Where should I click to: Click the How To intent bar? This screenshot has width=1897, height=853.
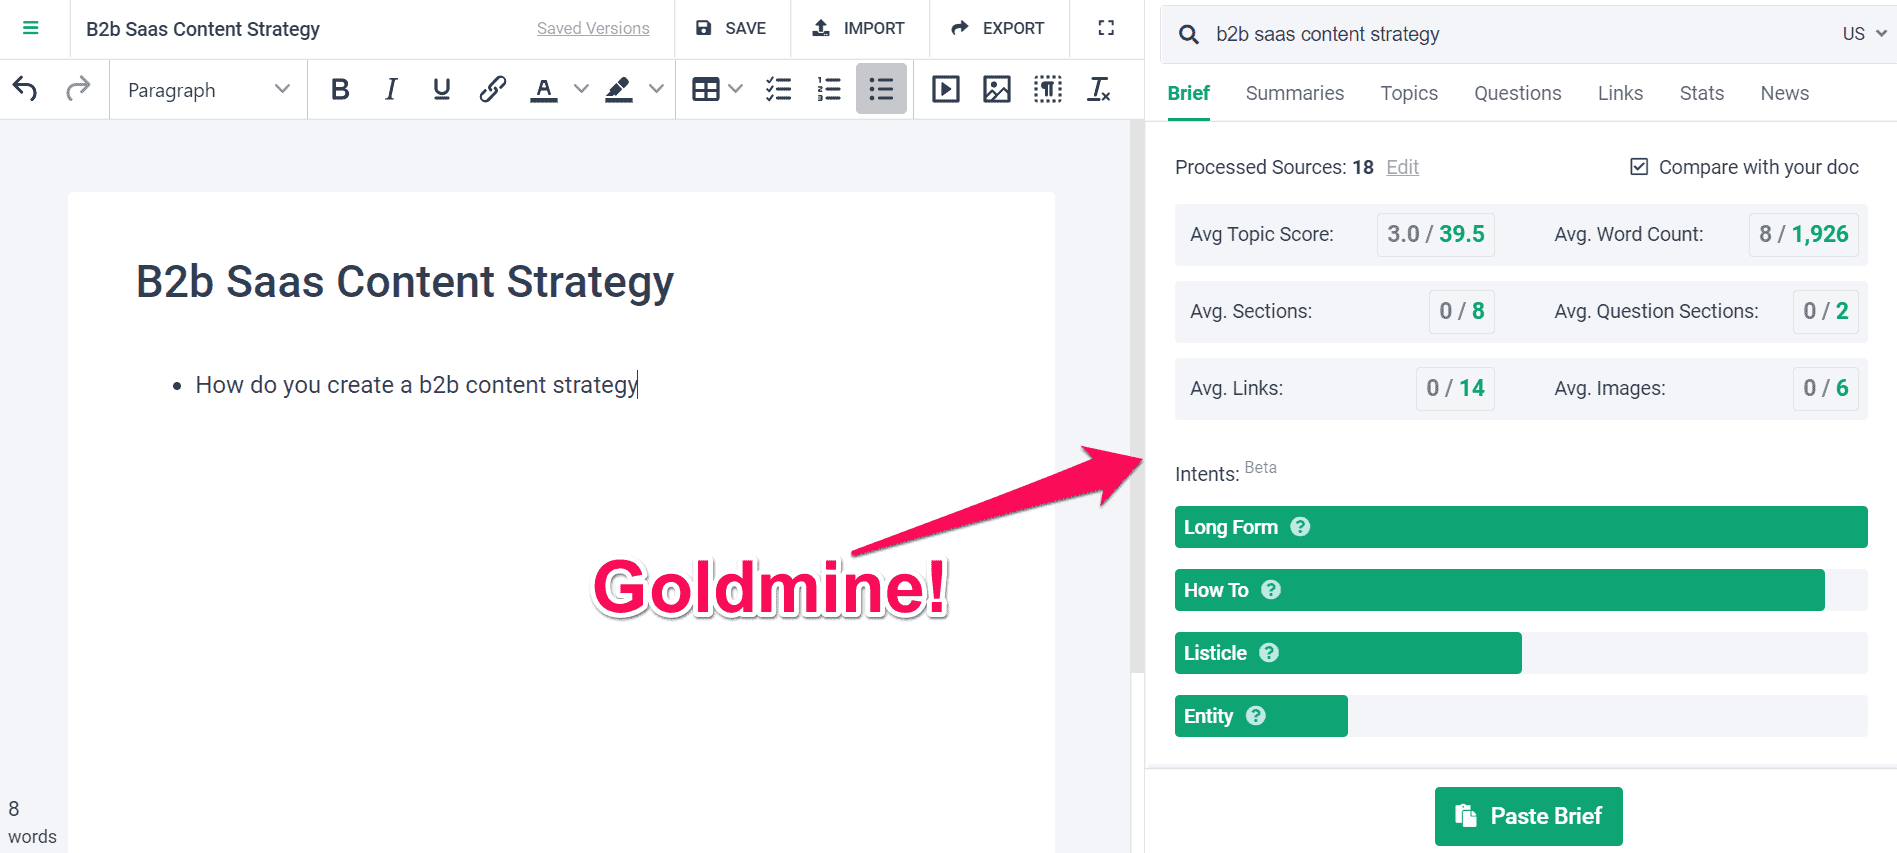[1521, 590]
